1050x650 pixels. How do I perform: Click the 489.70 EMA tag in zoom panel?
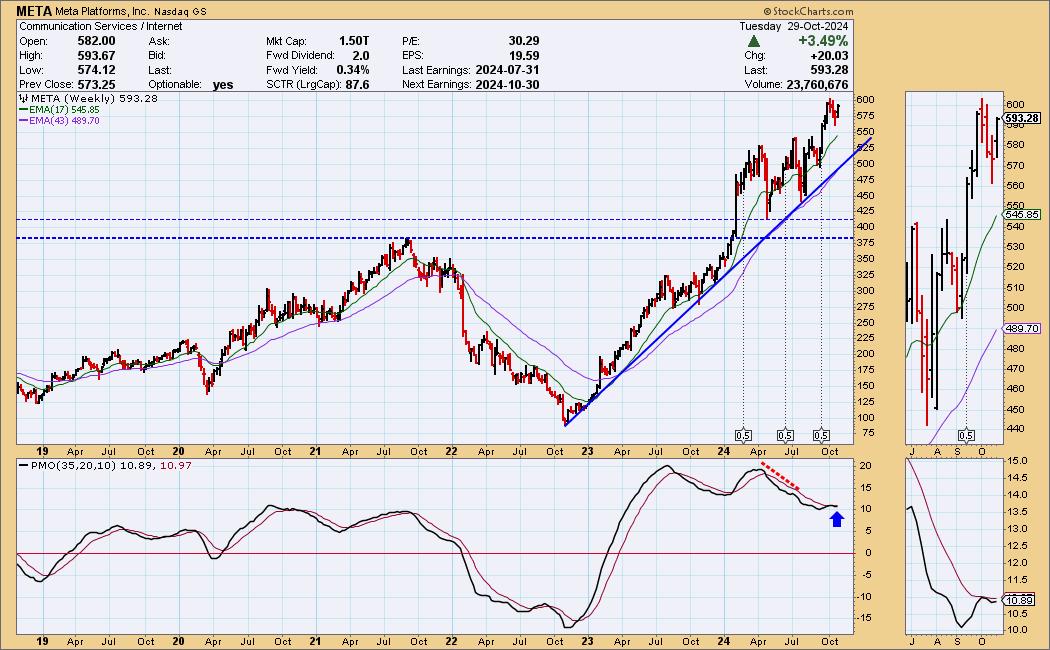coord(1023,329)
